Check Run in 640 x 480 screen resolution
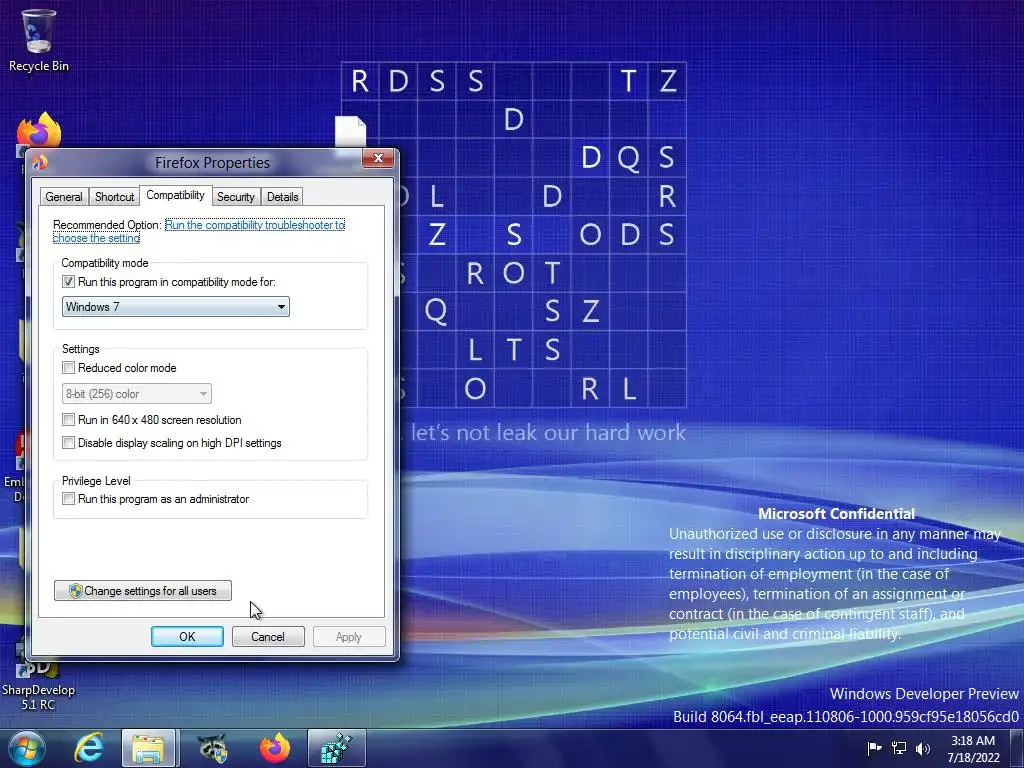Screen dimensions: 1024x768 (68, 419)
